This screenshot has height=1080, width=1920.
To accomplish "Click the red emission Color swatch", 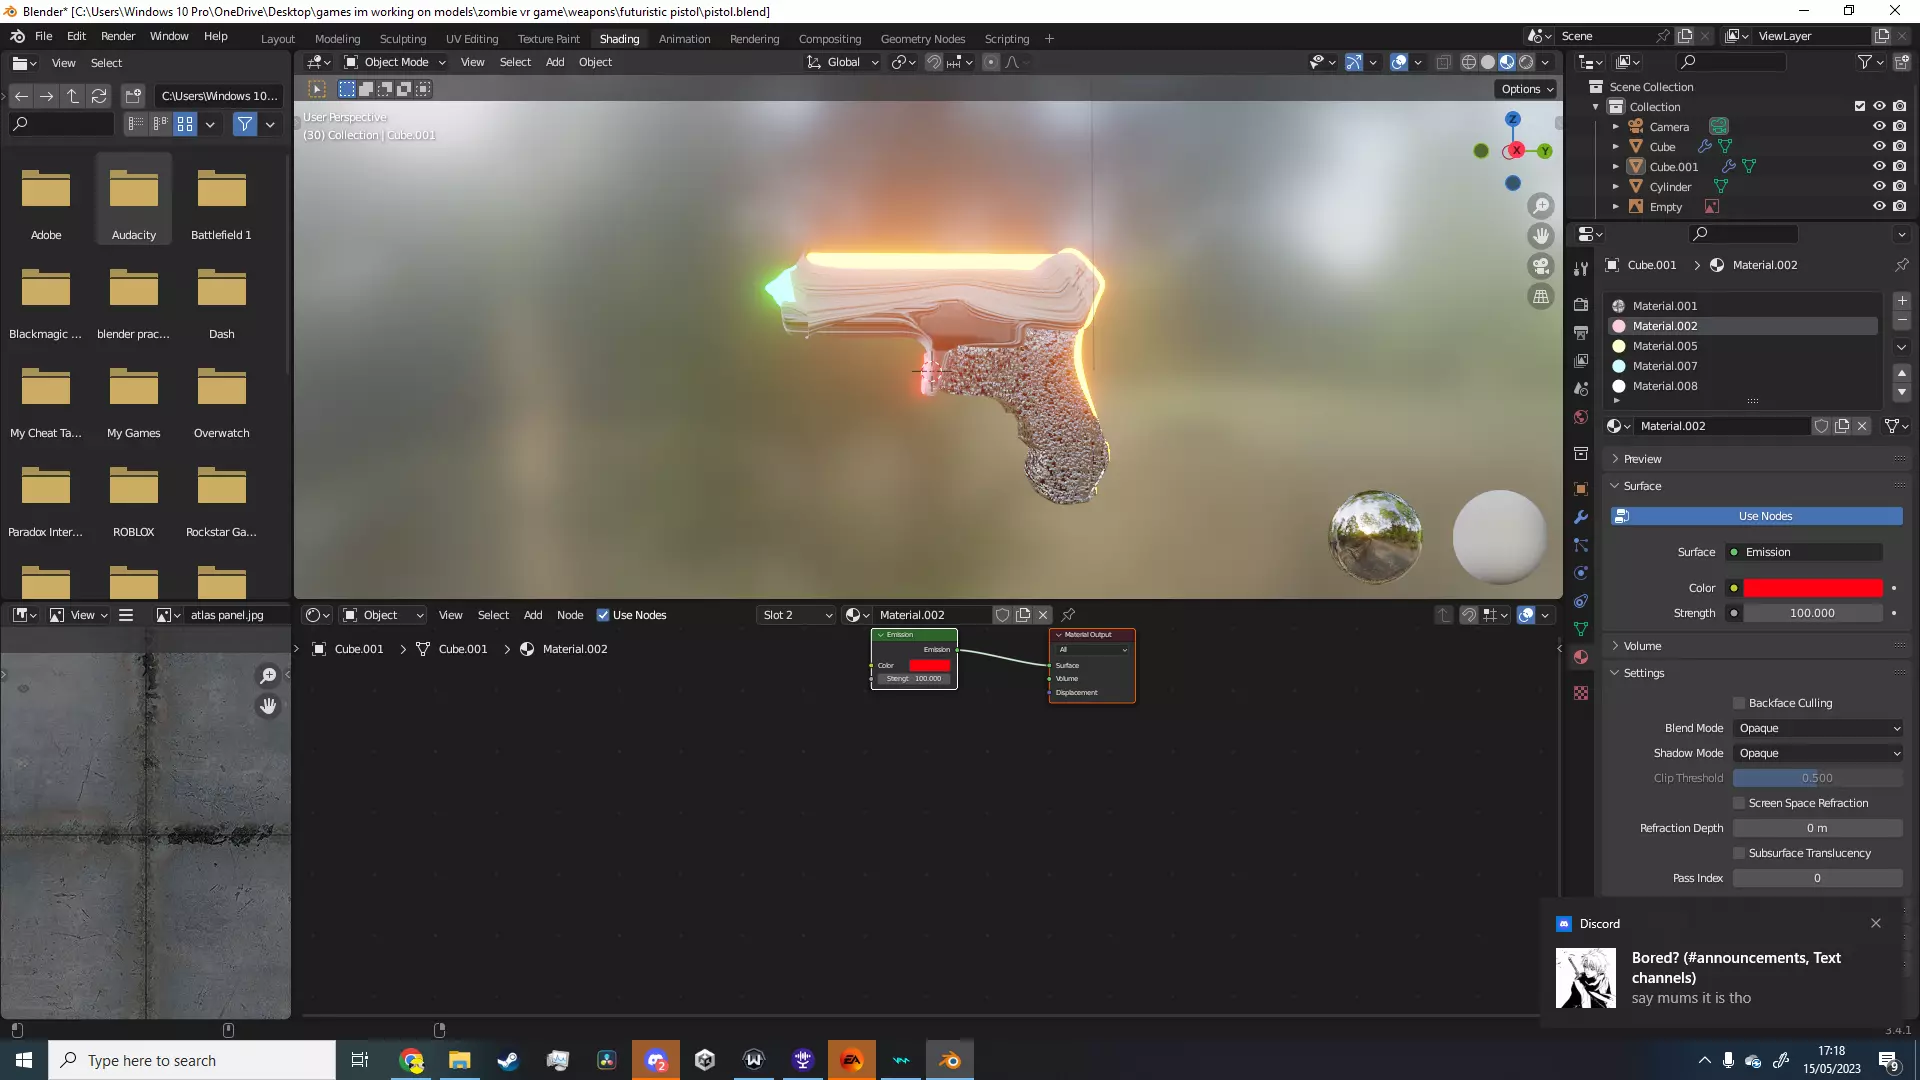I will point(1812,588).
